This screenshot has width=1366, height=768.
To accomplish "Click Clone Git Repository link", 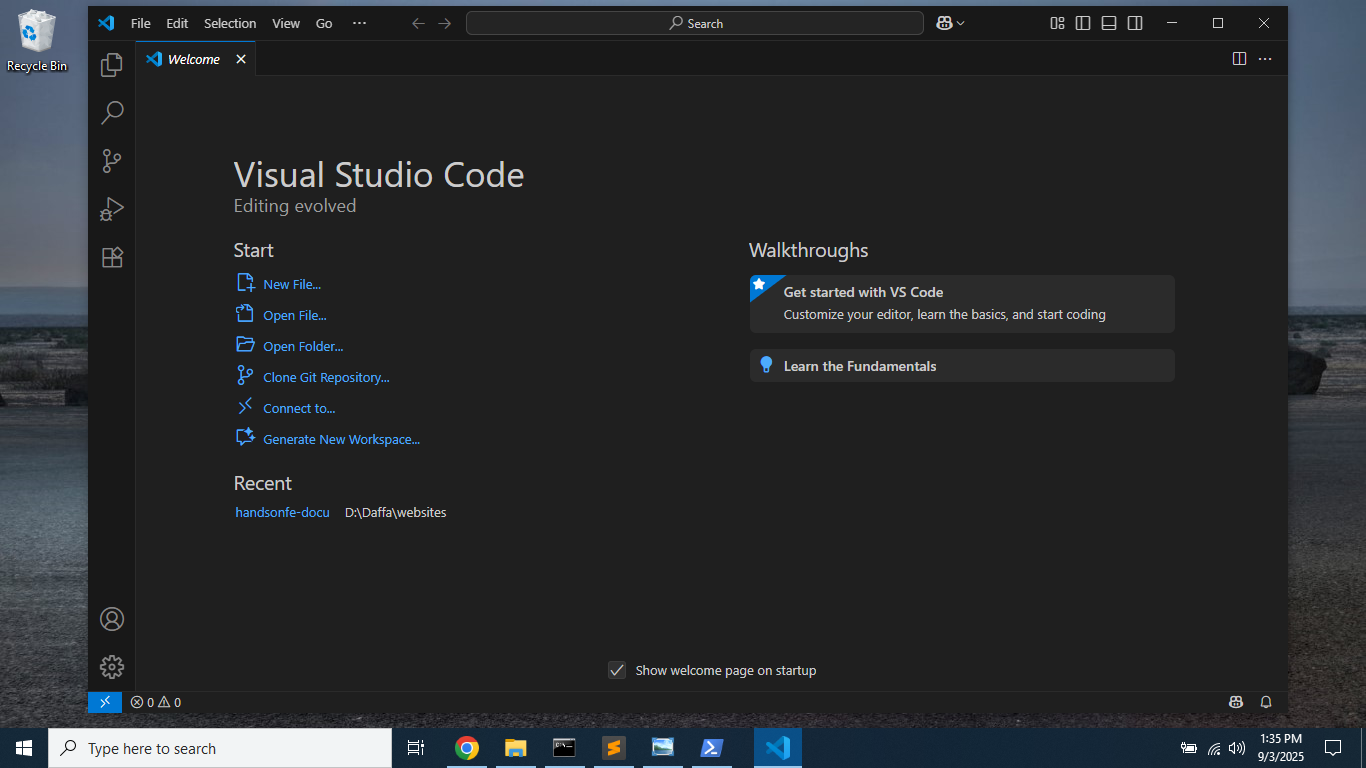I will 326,376.
